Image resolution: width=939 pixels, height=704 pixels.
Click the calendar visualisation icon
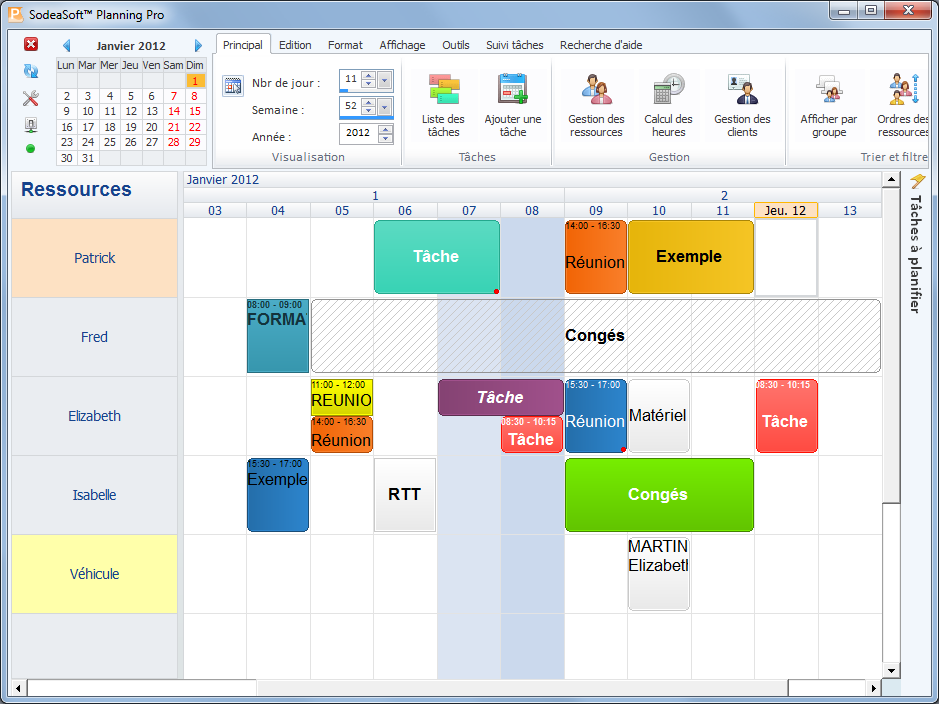pyautogui.click(x=232, y=86)
